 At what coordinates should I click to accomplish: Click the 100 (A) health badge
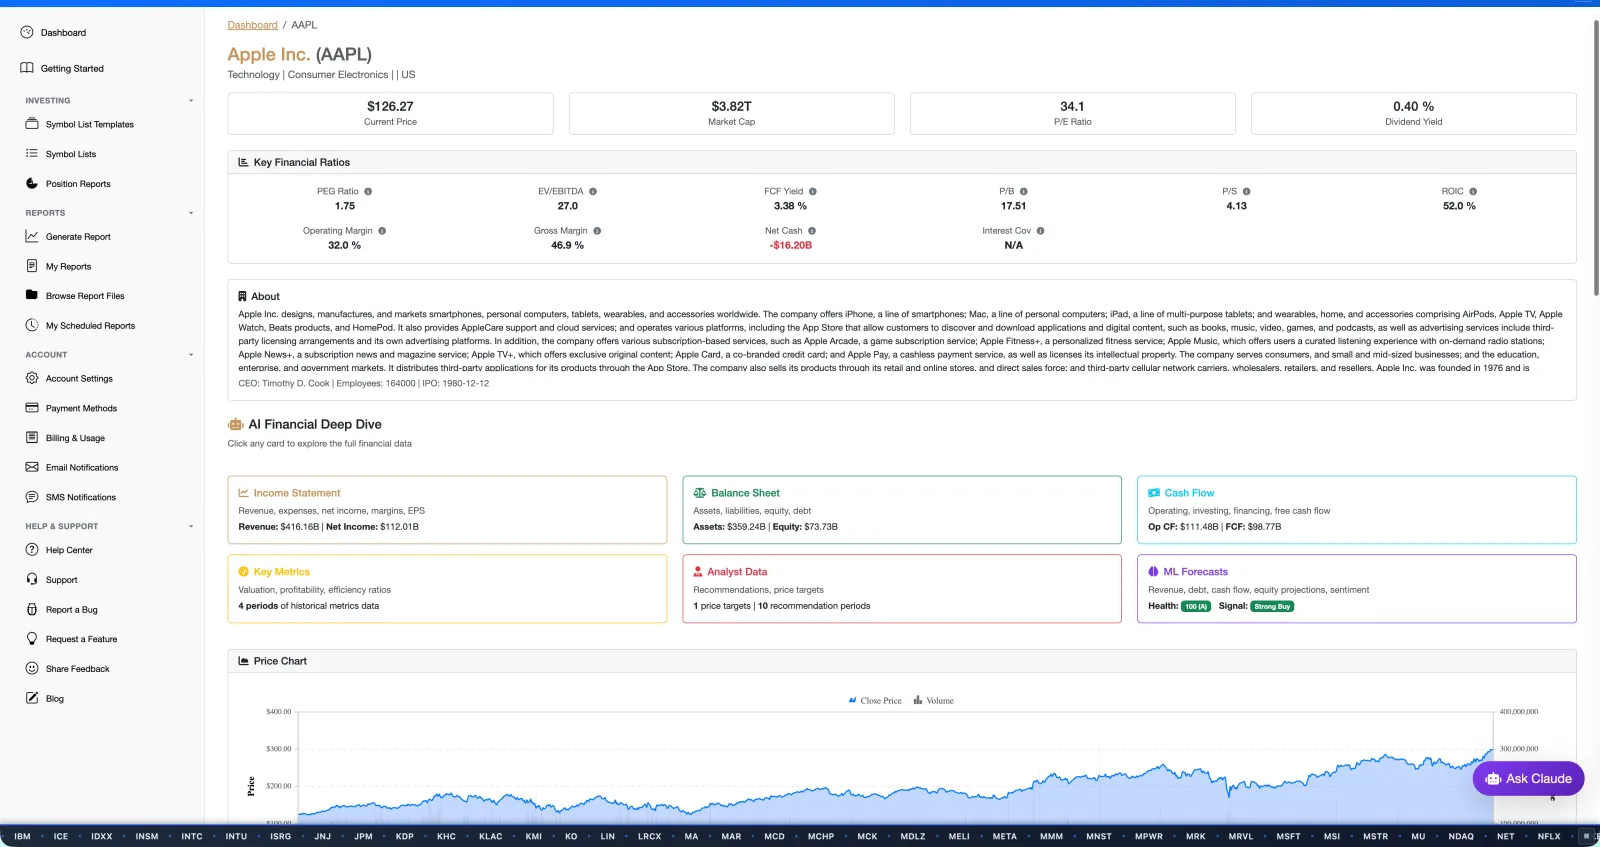[x=1196, y=606]
